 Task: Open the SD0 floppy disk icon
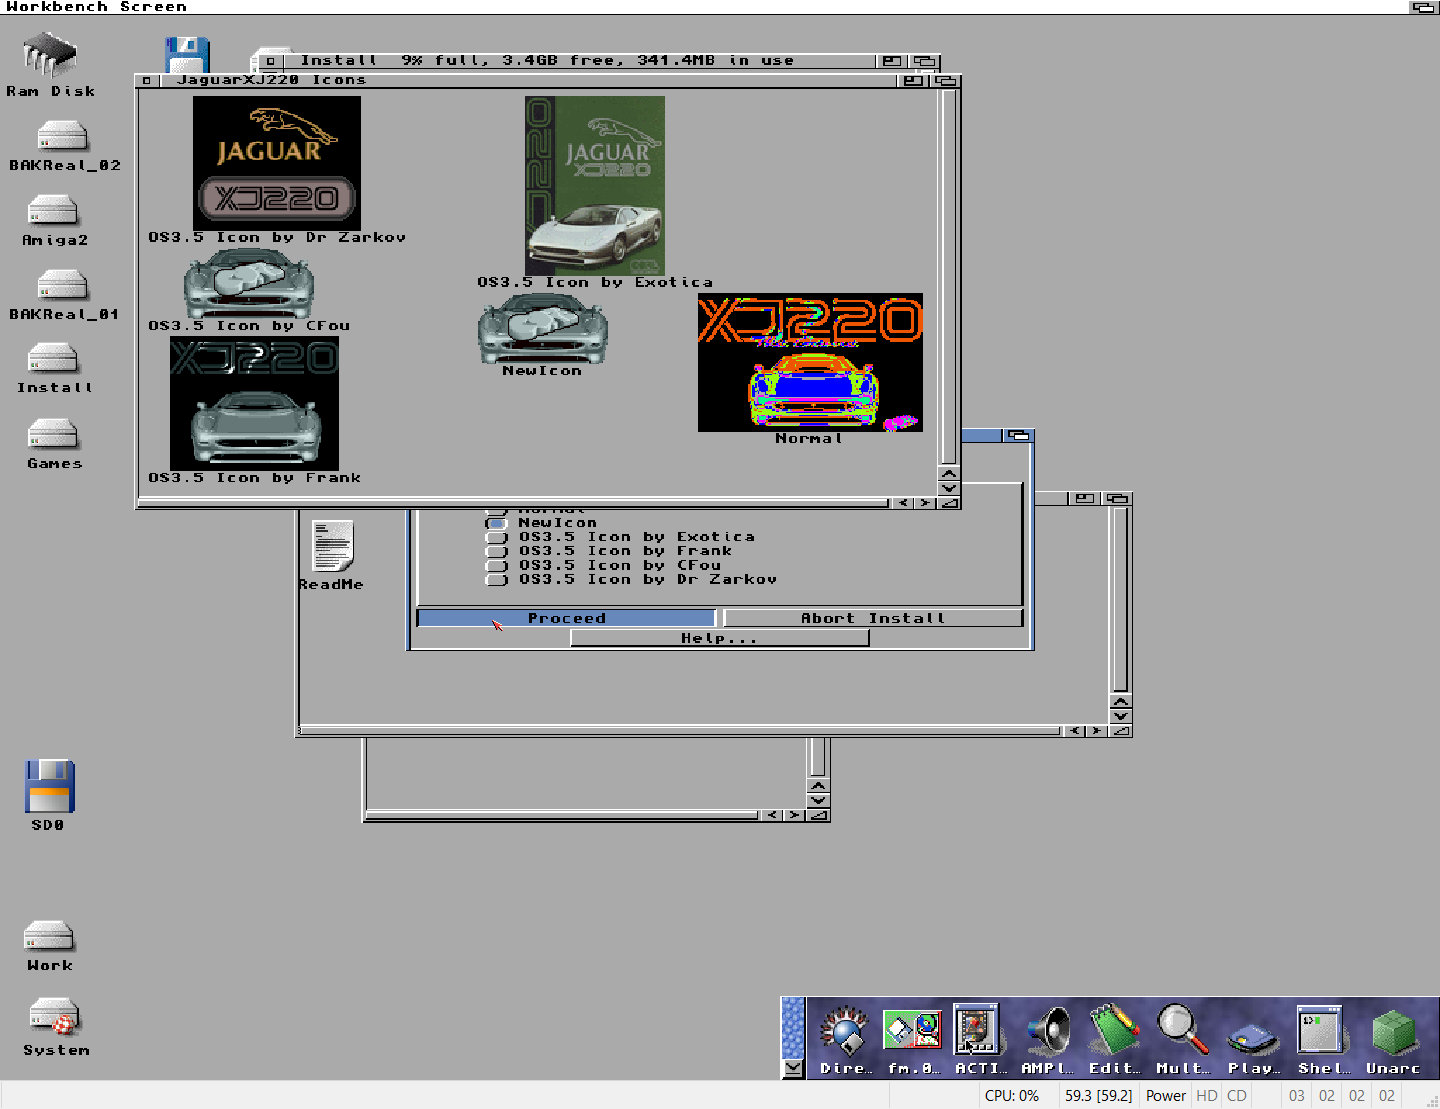(x=49, y=786)
